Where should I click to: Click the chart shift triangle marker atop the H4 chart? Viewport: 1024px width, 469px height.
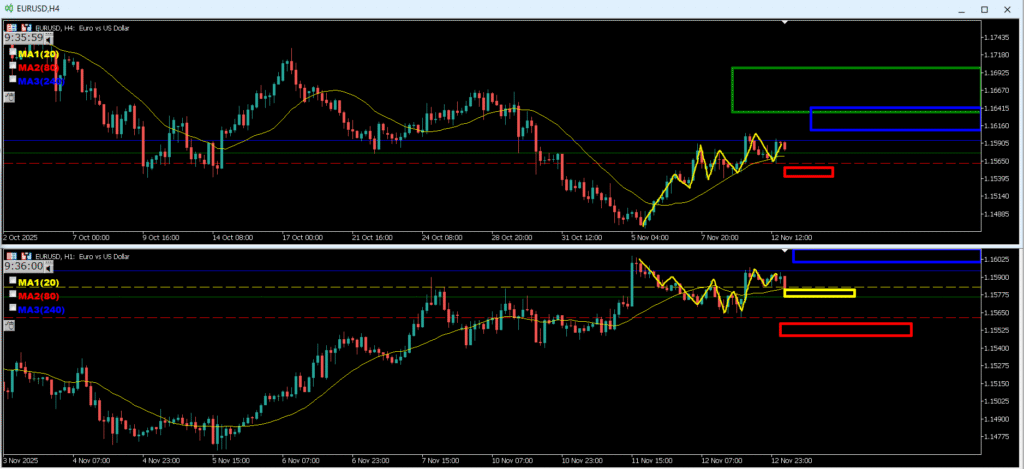pos(785,22)
